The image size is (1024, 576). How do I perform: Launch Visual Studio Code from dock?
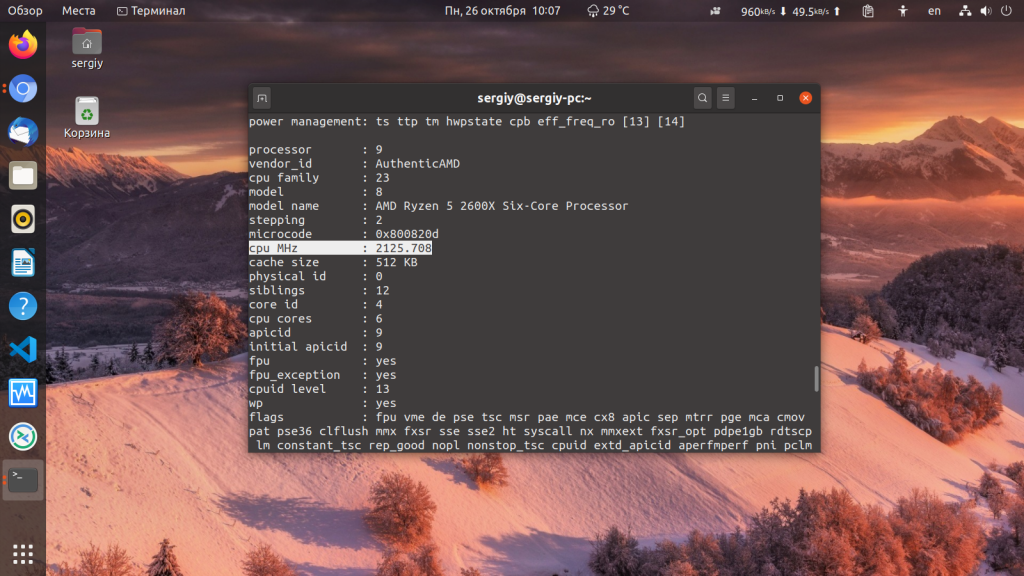23,349
